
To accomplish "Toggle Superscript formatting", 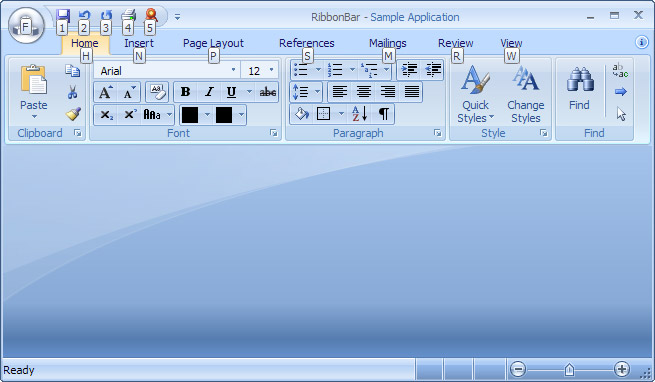I will tap(130, 115).
